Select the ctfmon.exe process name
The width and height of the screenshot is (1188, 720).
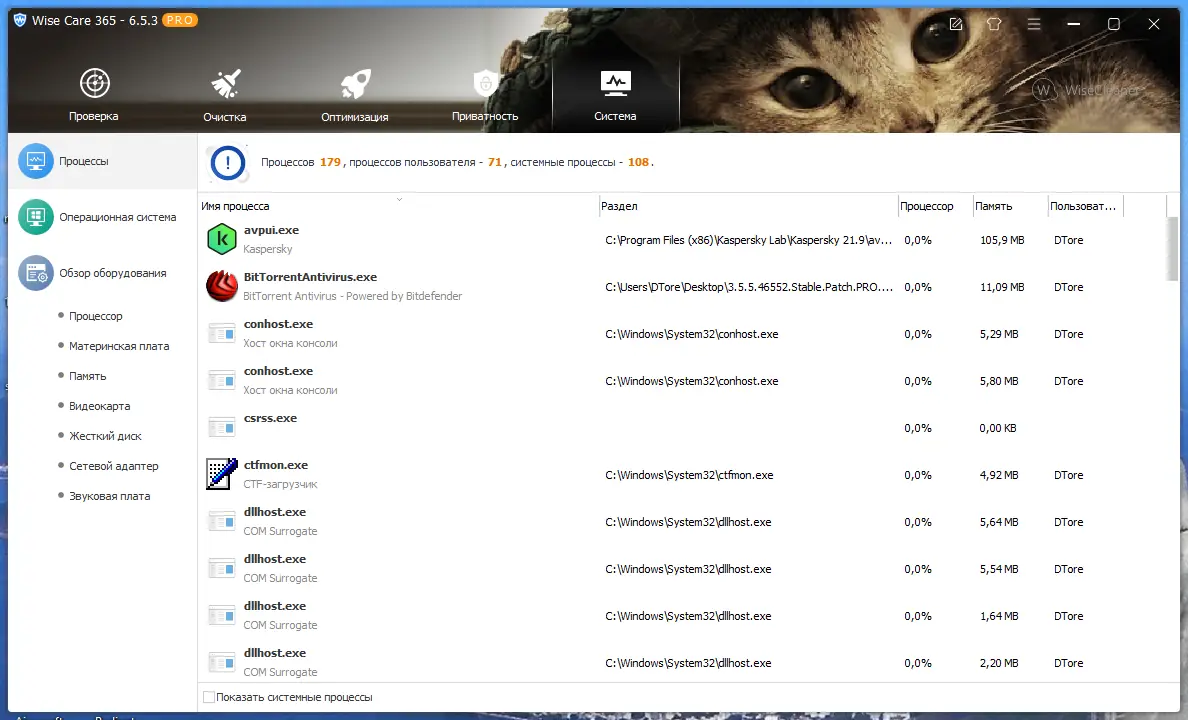(276, 465)
